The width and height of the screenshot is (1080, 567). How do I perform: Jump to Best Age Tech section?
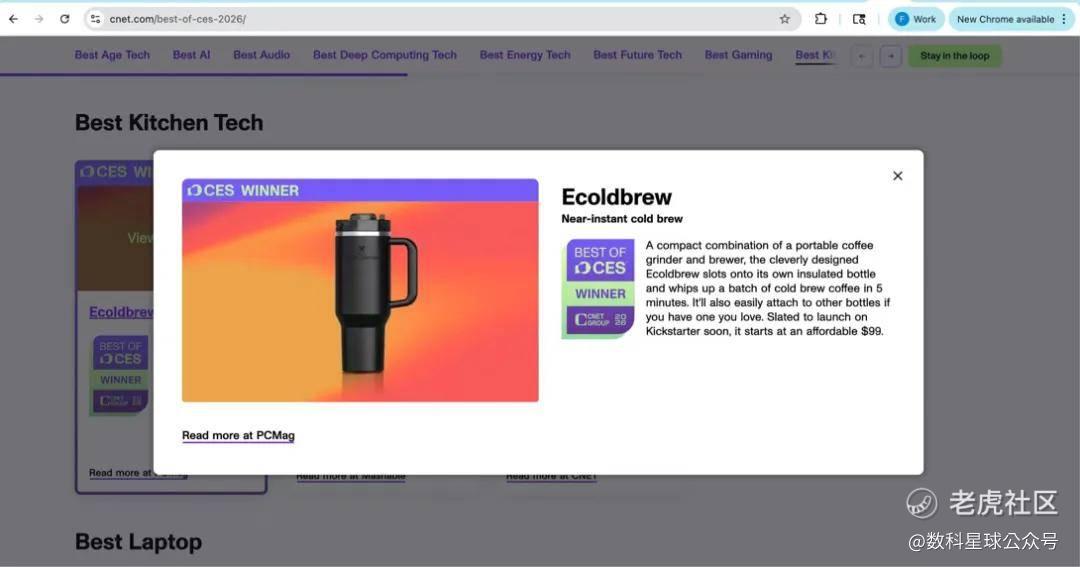point(112,55)
